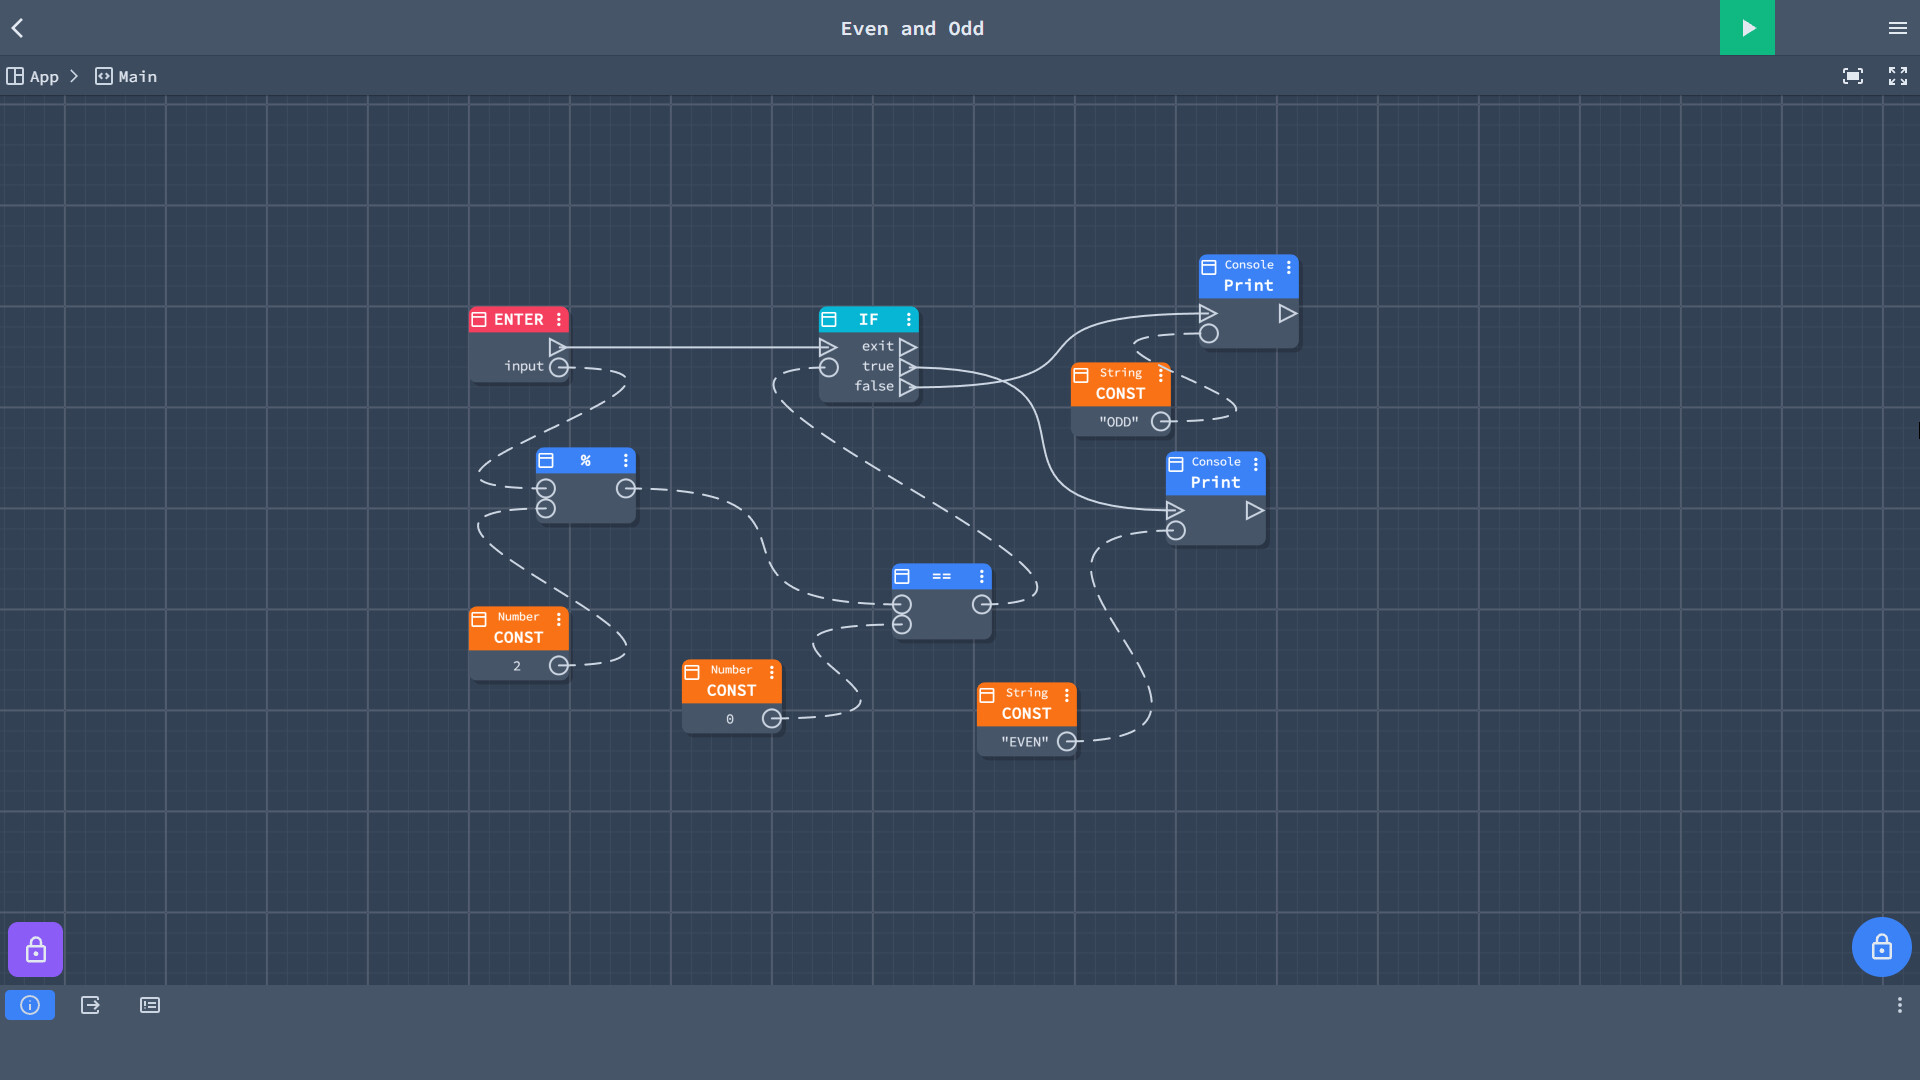This screenshot has width=1920, height=1080.
Task: Open the "EVEN" String CONST options menu
Action: tap(1067, 695)
